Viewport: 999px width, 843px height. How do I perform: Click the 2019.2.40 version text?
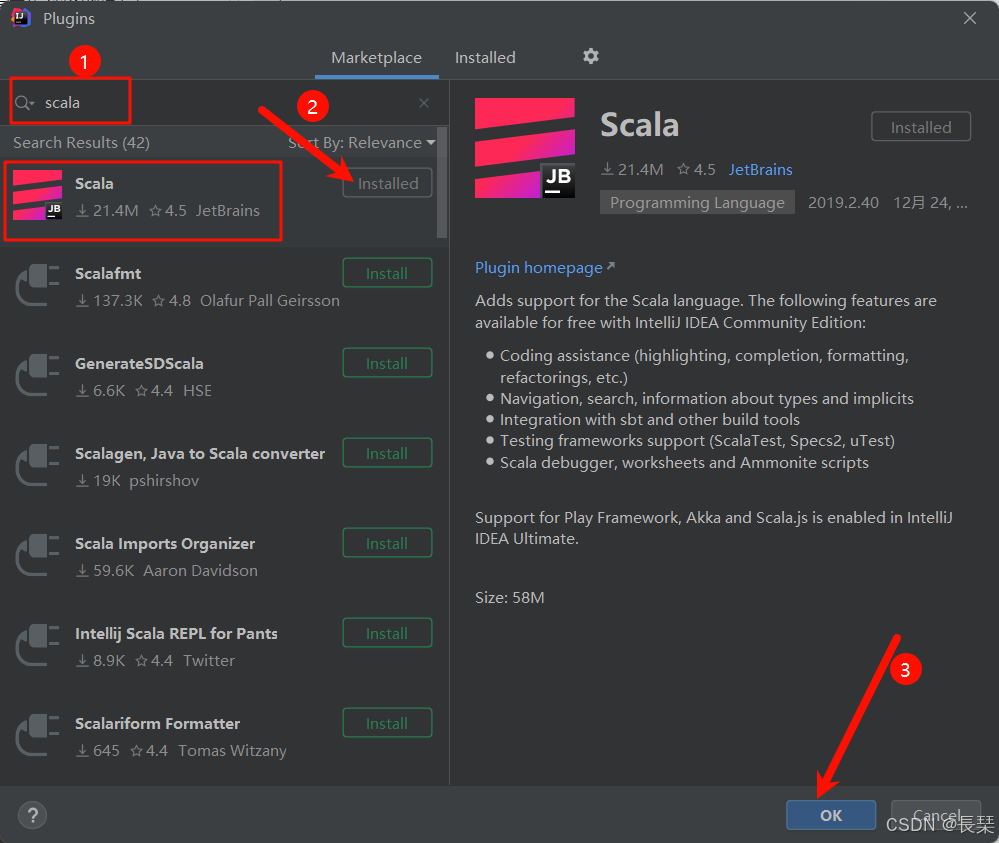click(843, 203)
